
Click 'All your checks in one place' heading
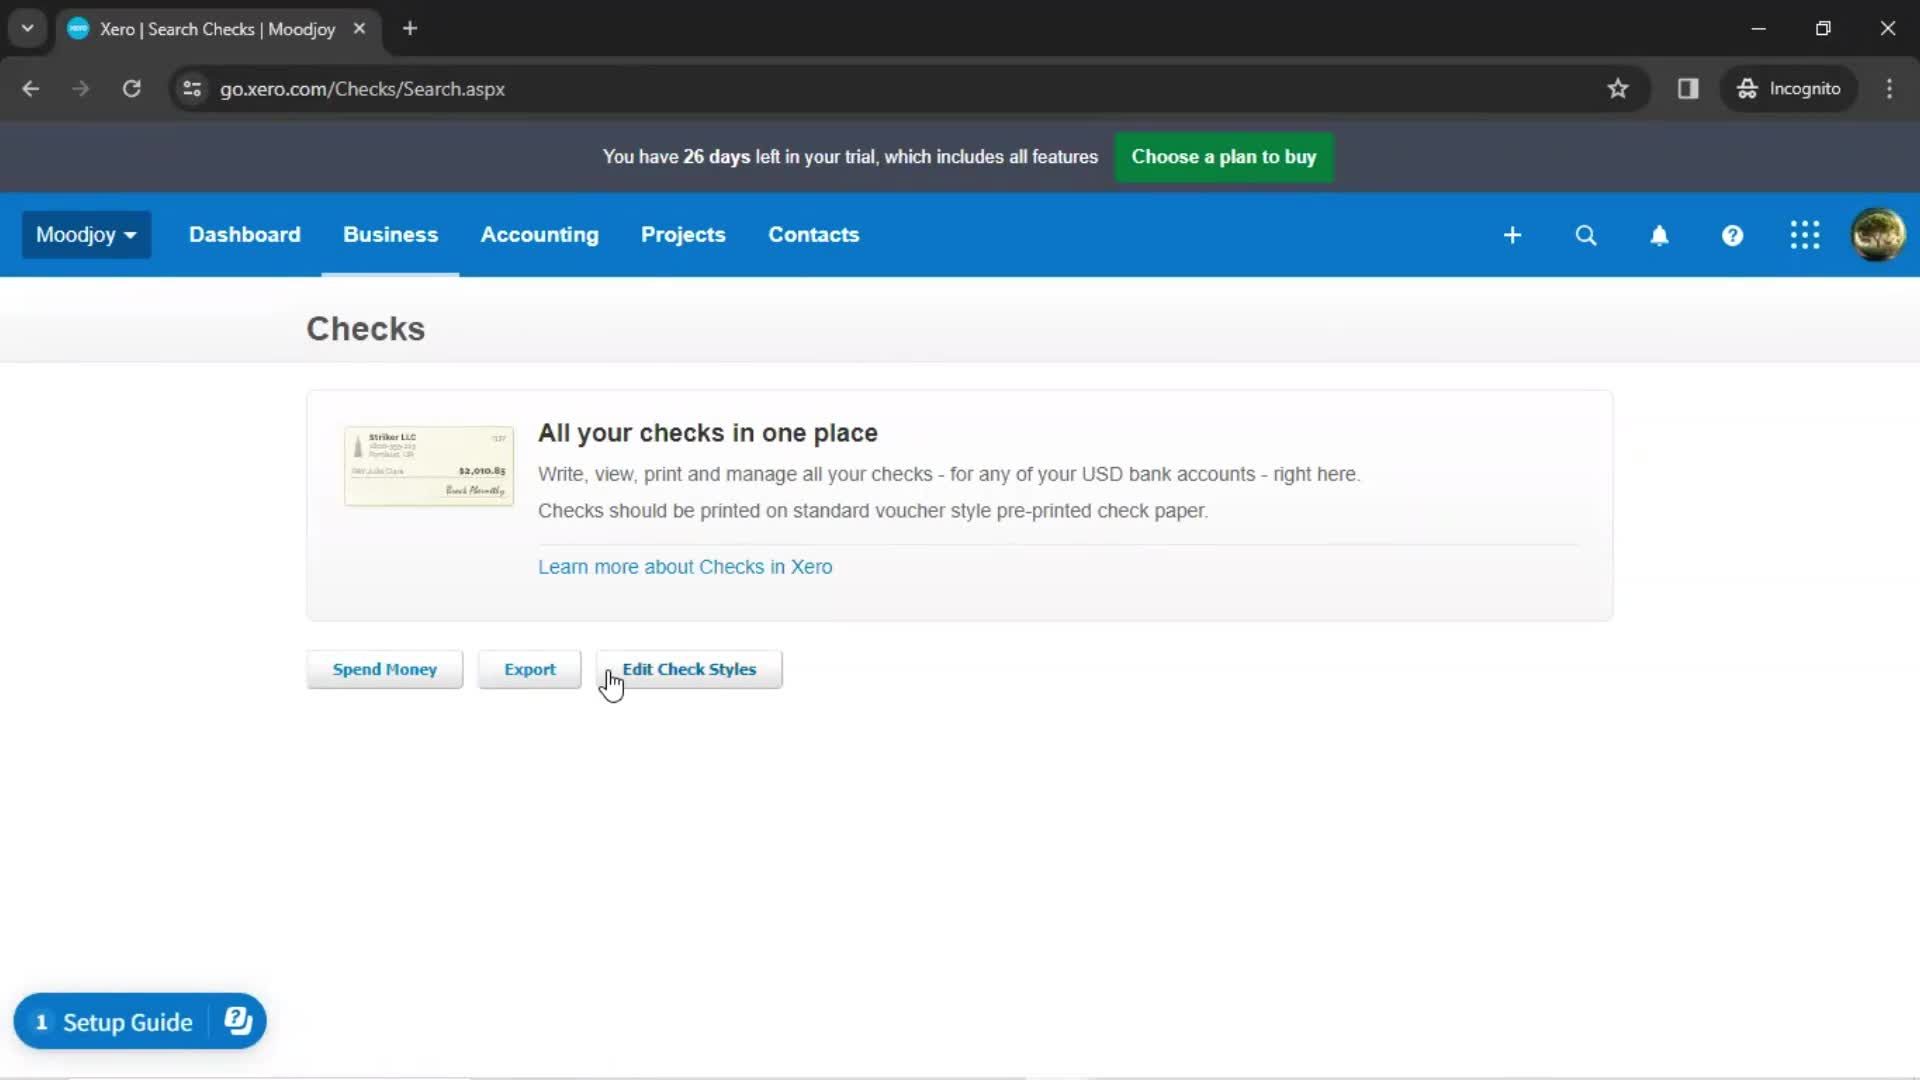[708, 433]
